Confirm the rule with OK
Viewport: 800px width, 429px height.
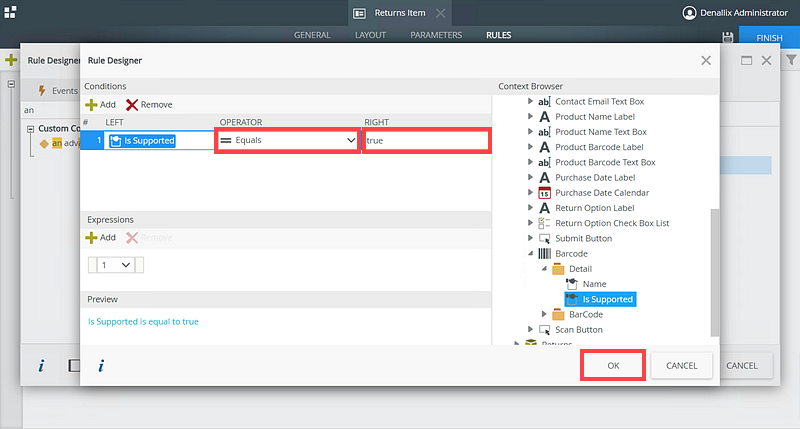pos(613,365)
